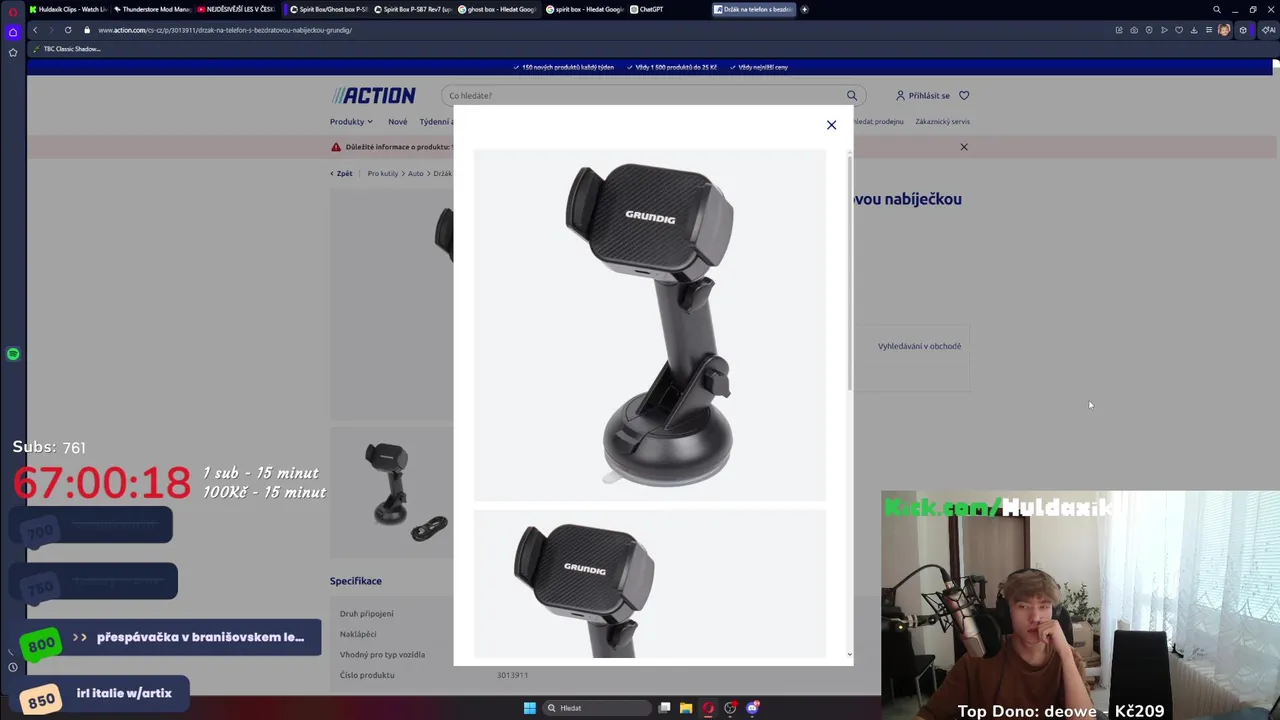
Task: Switch to ChatGPT tab
Action: (x=647, y=9)
